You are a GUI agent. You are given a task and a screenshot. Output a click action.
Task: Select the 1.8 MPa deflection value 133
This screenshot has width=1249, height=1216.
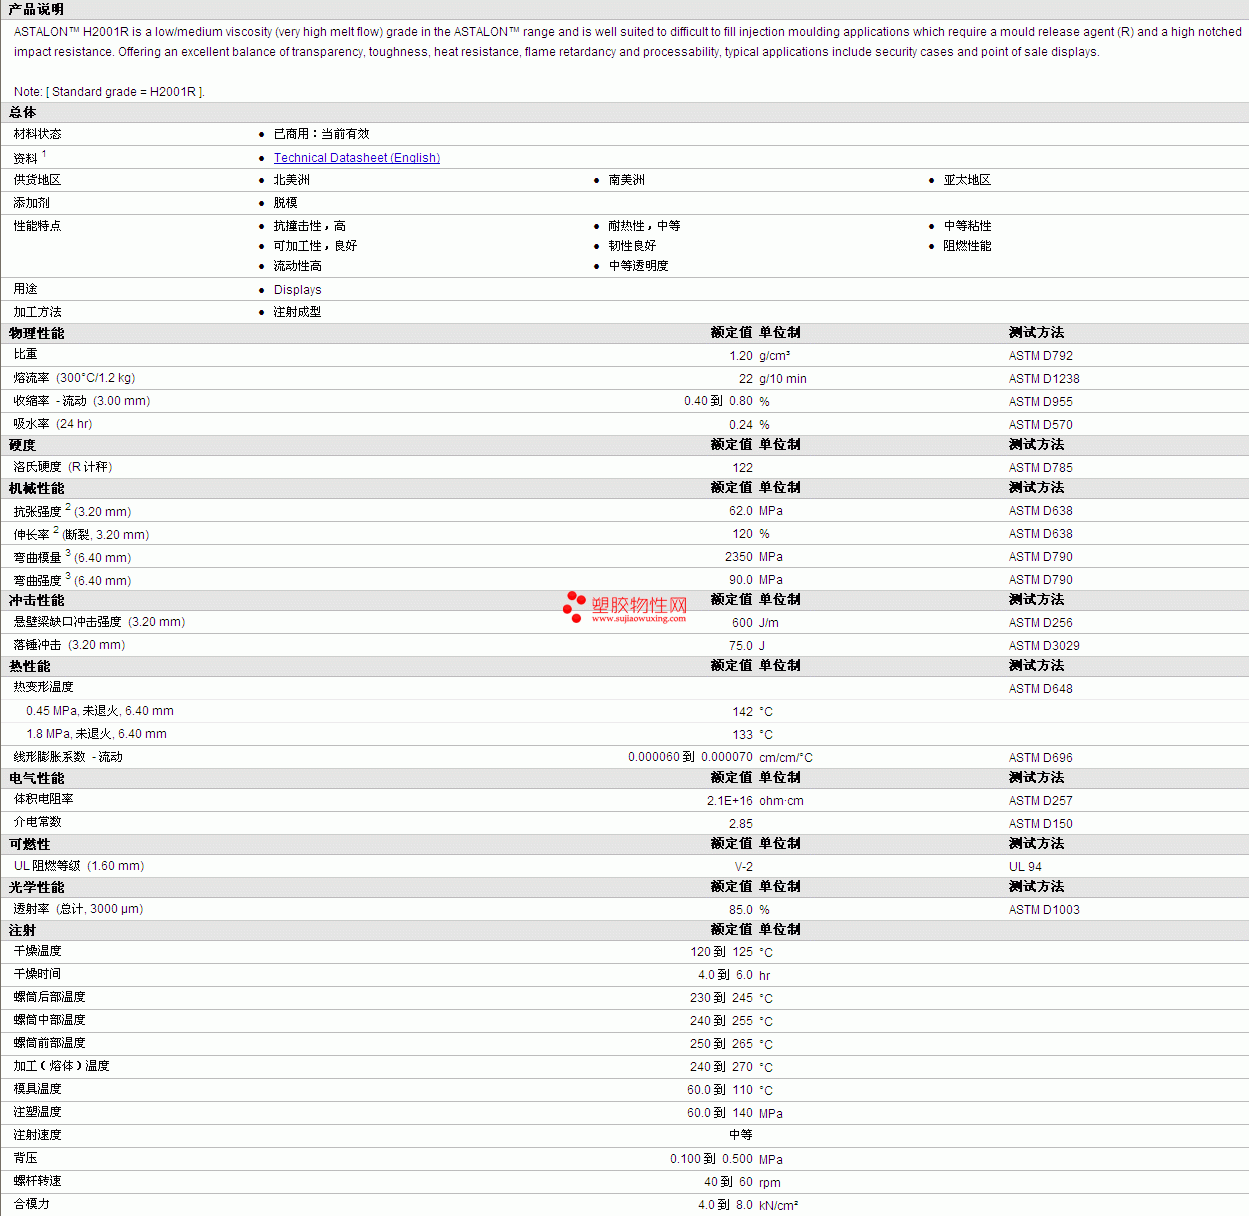743,735
